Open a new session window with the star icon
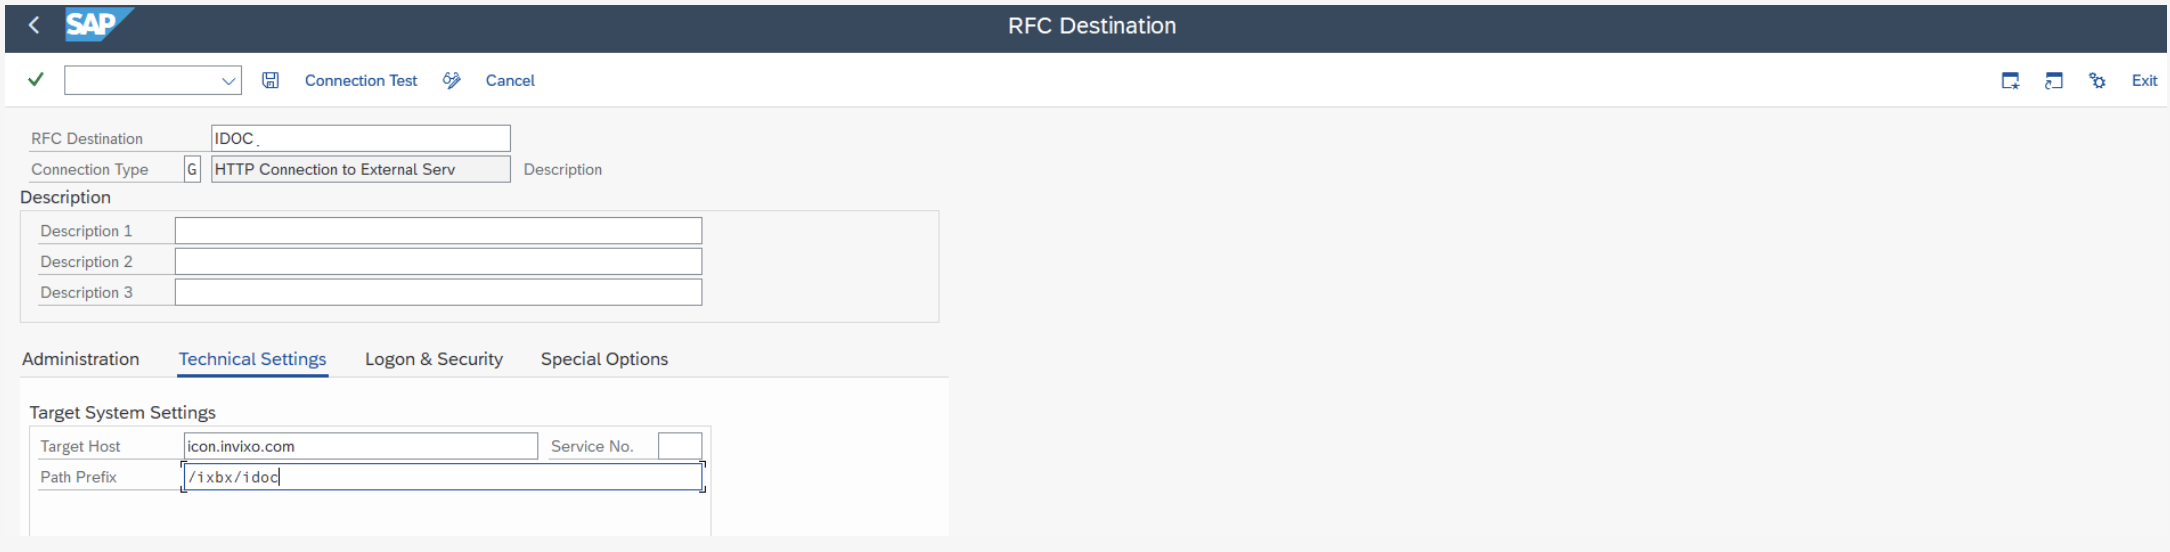The width and height of the screenshot is (2170, 552). (2010, 80)
